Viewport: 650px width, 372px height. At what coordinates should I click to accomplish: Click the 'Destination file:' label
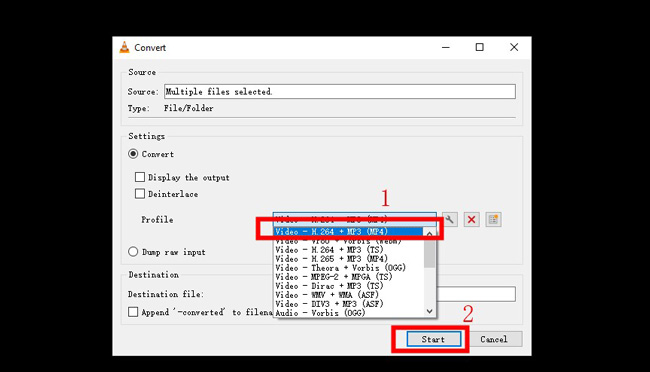166,294
